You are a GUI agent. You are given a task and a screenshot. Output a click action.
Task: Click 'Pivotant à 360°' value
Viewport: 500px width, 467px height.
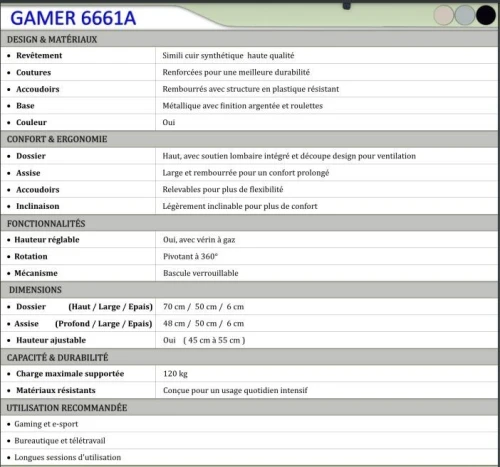(190, 256)
